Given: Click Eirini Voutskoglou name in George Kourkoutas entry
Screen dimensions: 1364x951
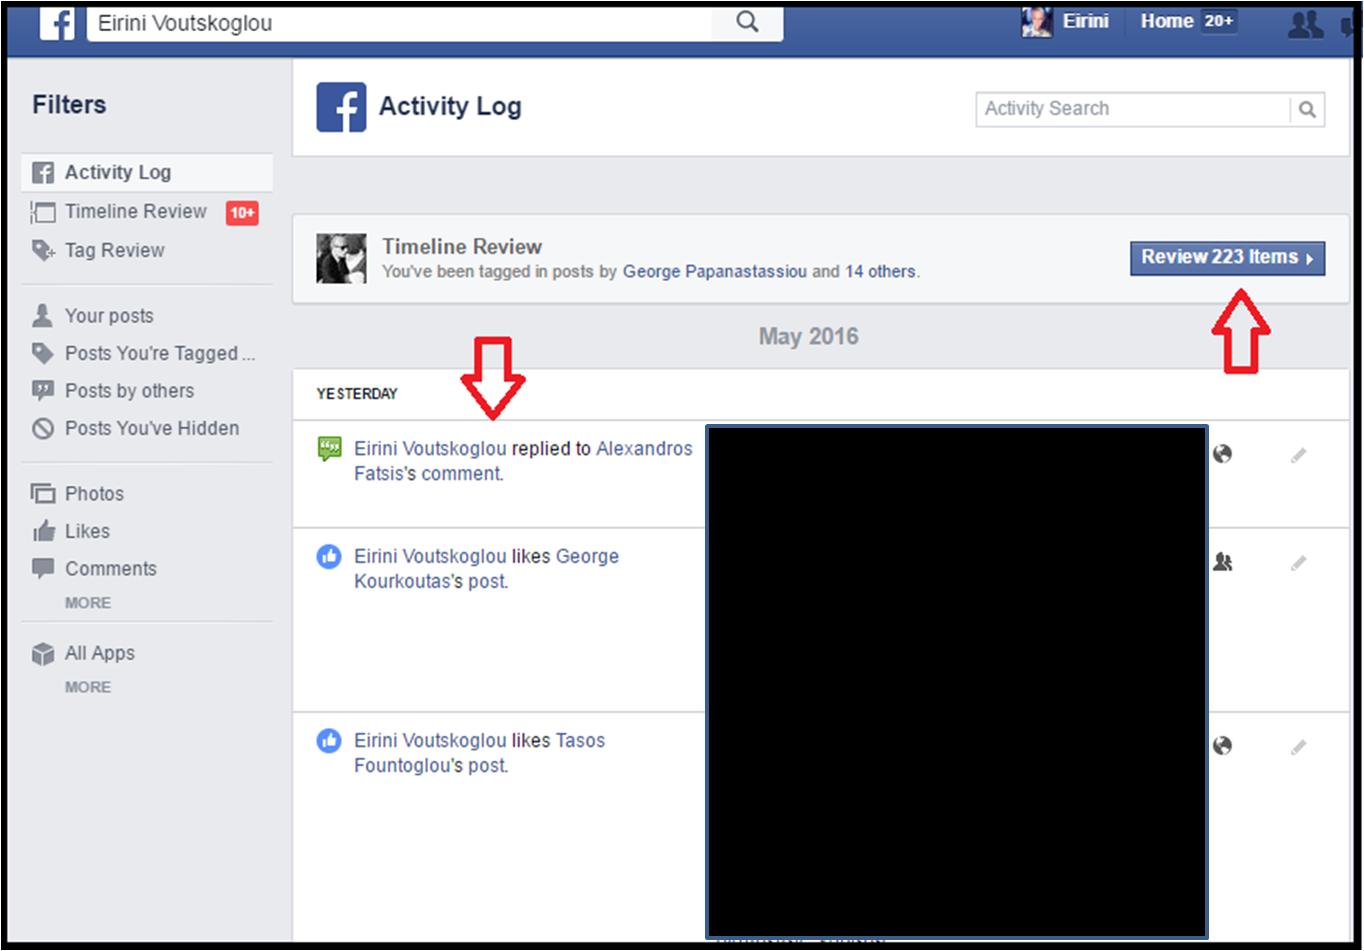Looking at the screenshot, I should coord(430,557).
